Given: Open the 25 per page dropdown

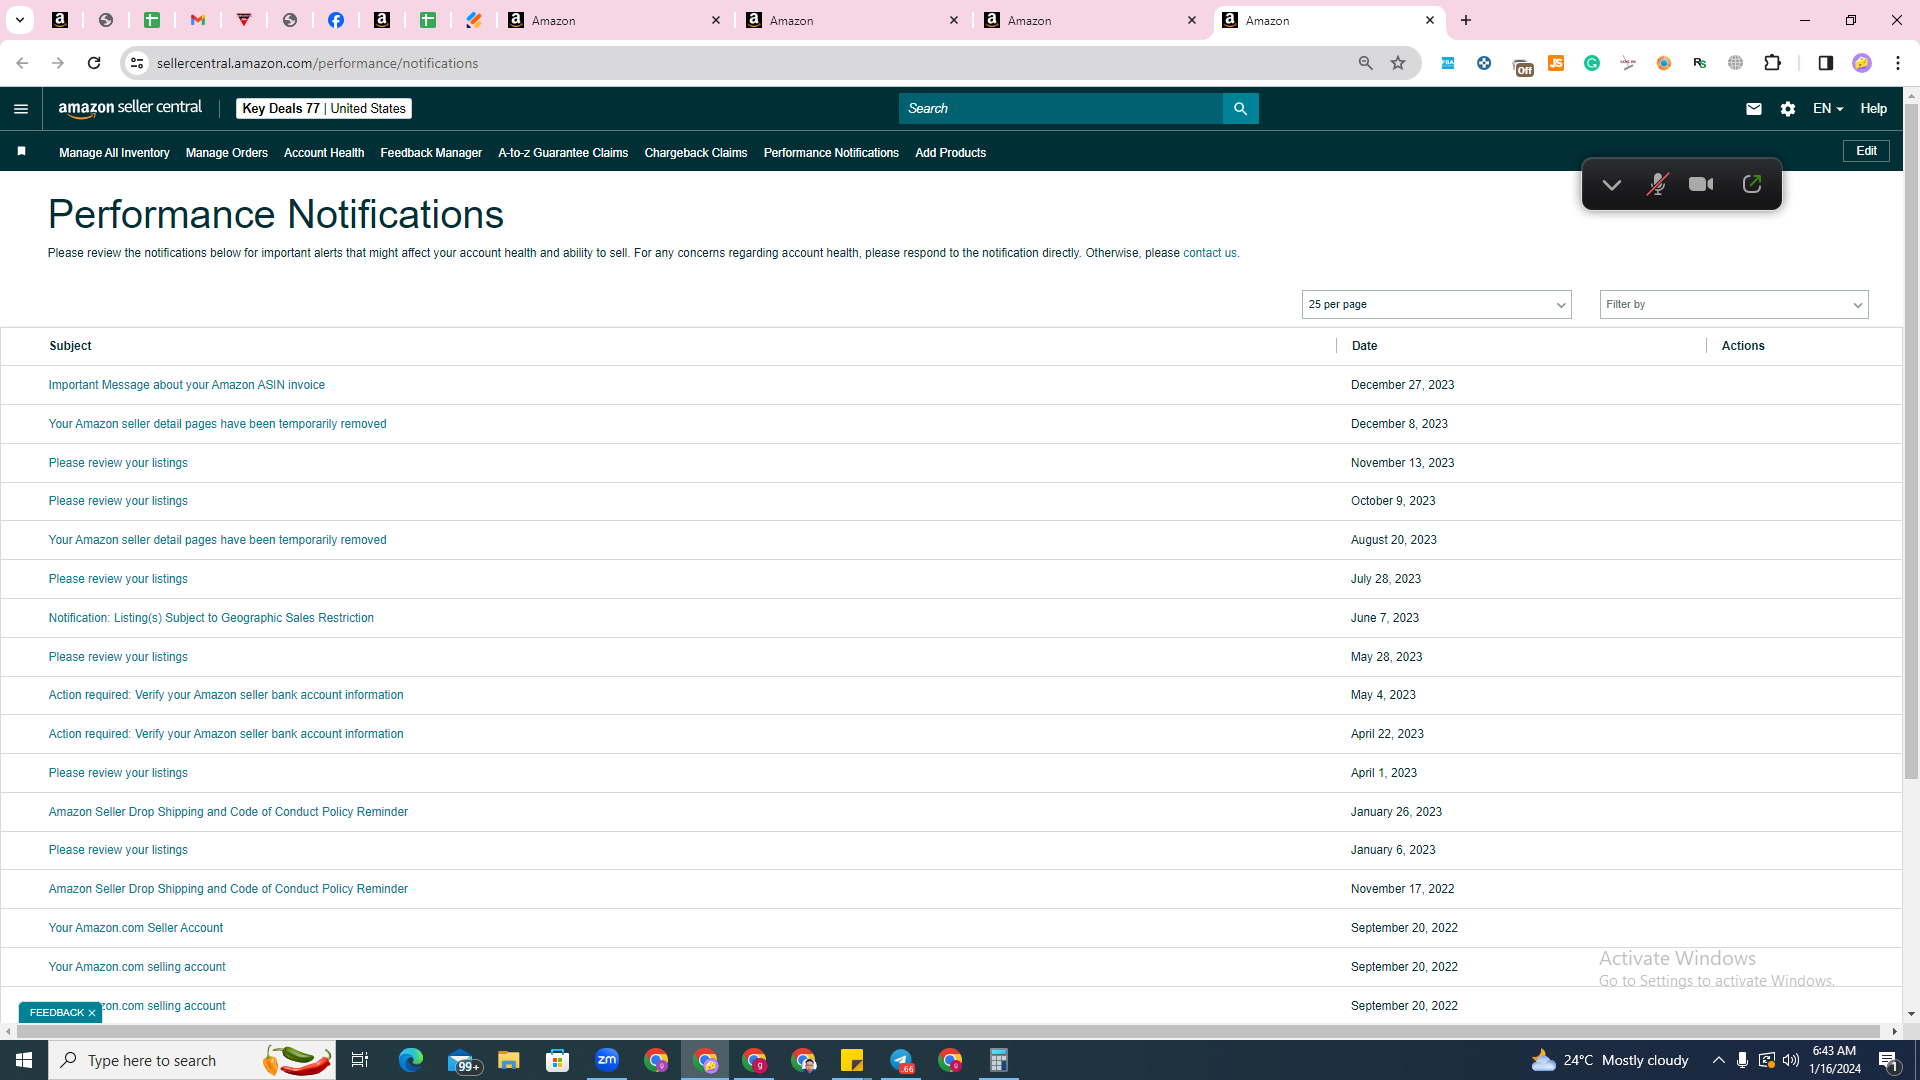Looking at the screenshot, I should pyautogui.click(x=1436, y=304).
